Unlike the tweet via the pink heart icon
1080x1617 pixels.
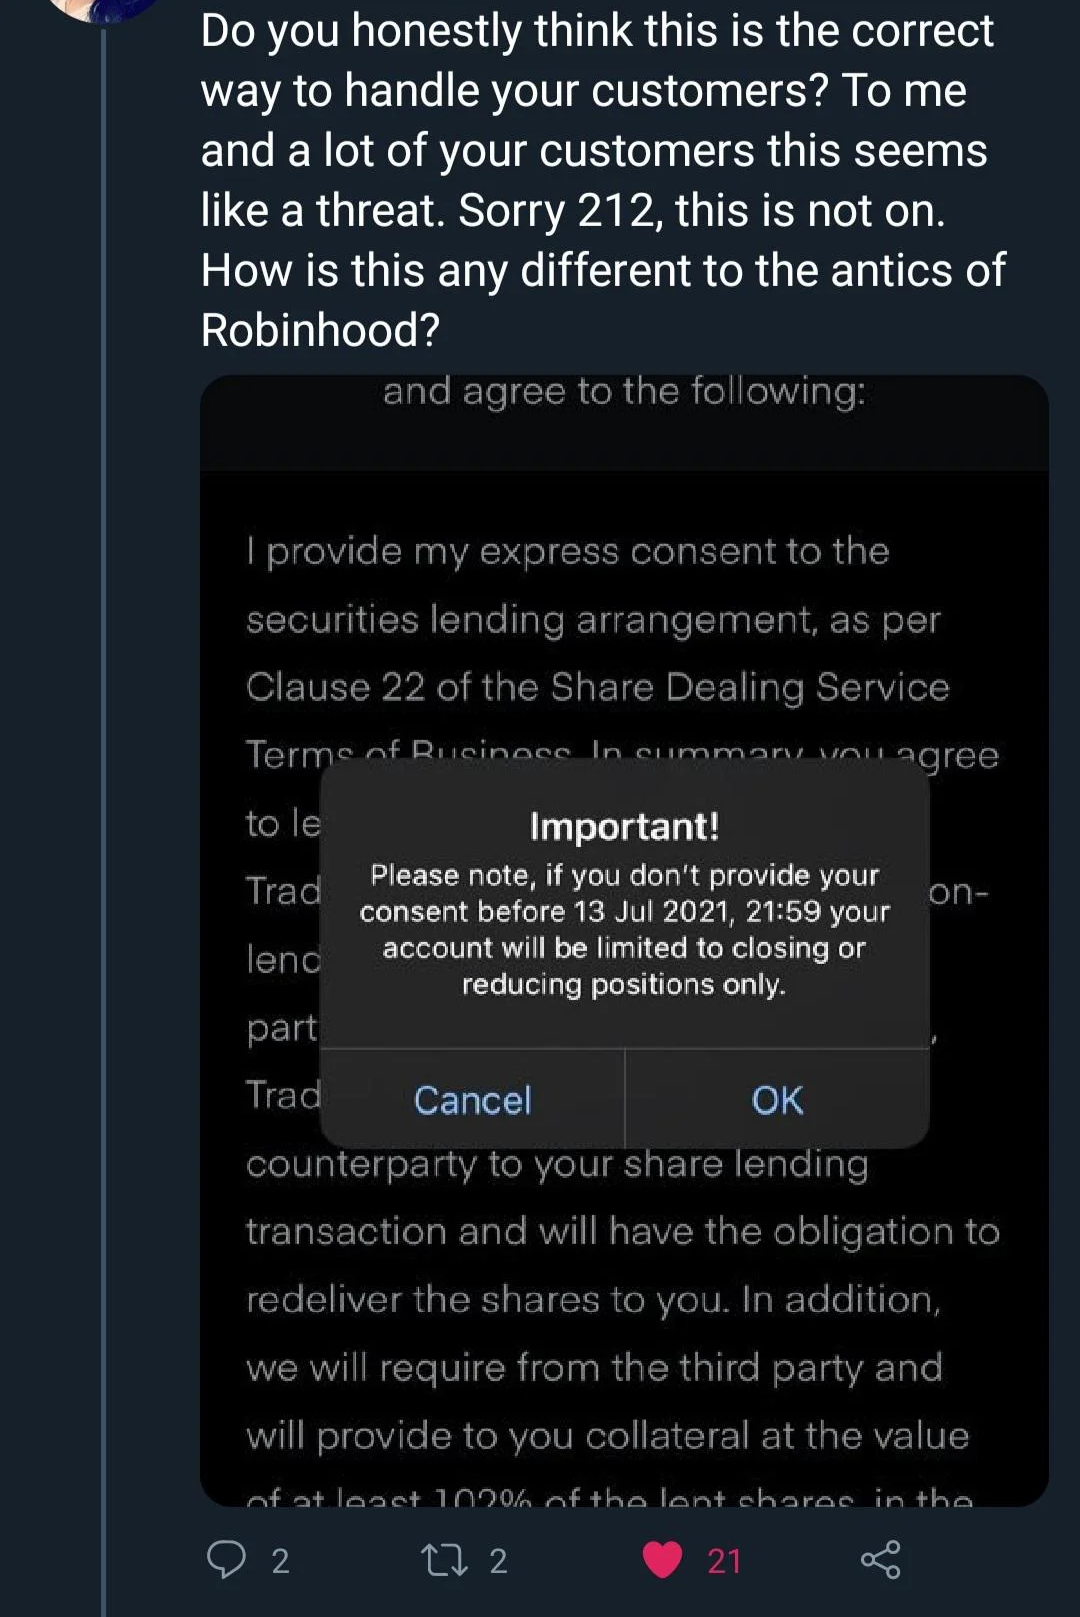coord(662,1560)
